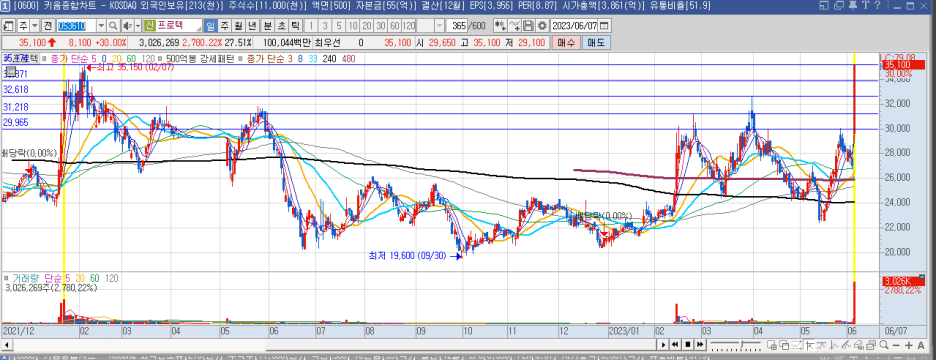Fast-forward the chart replay
This screenshot has width=936, height=360.
700,344
